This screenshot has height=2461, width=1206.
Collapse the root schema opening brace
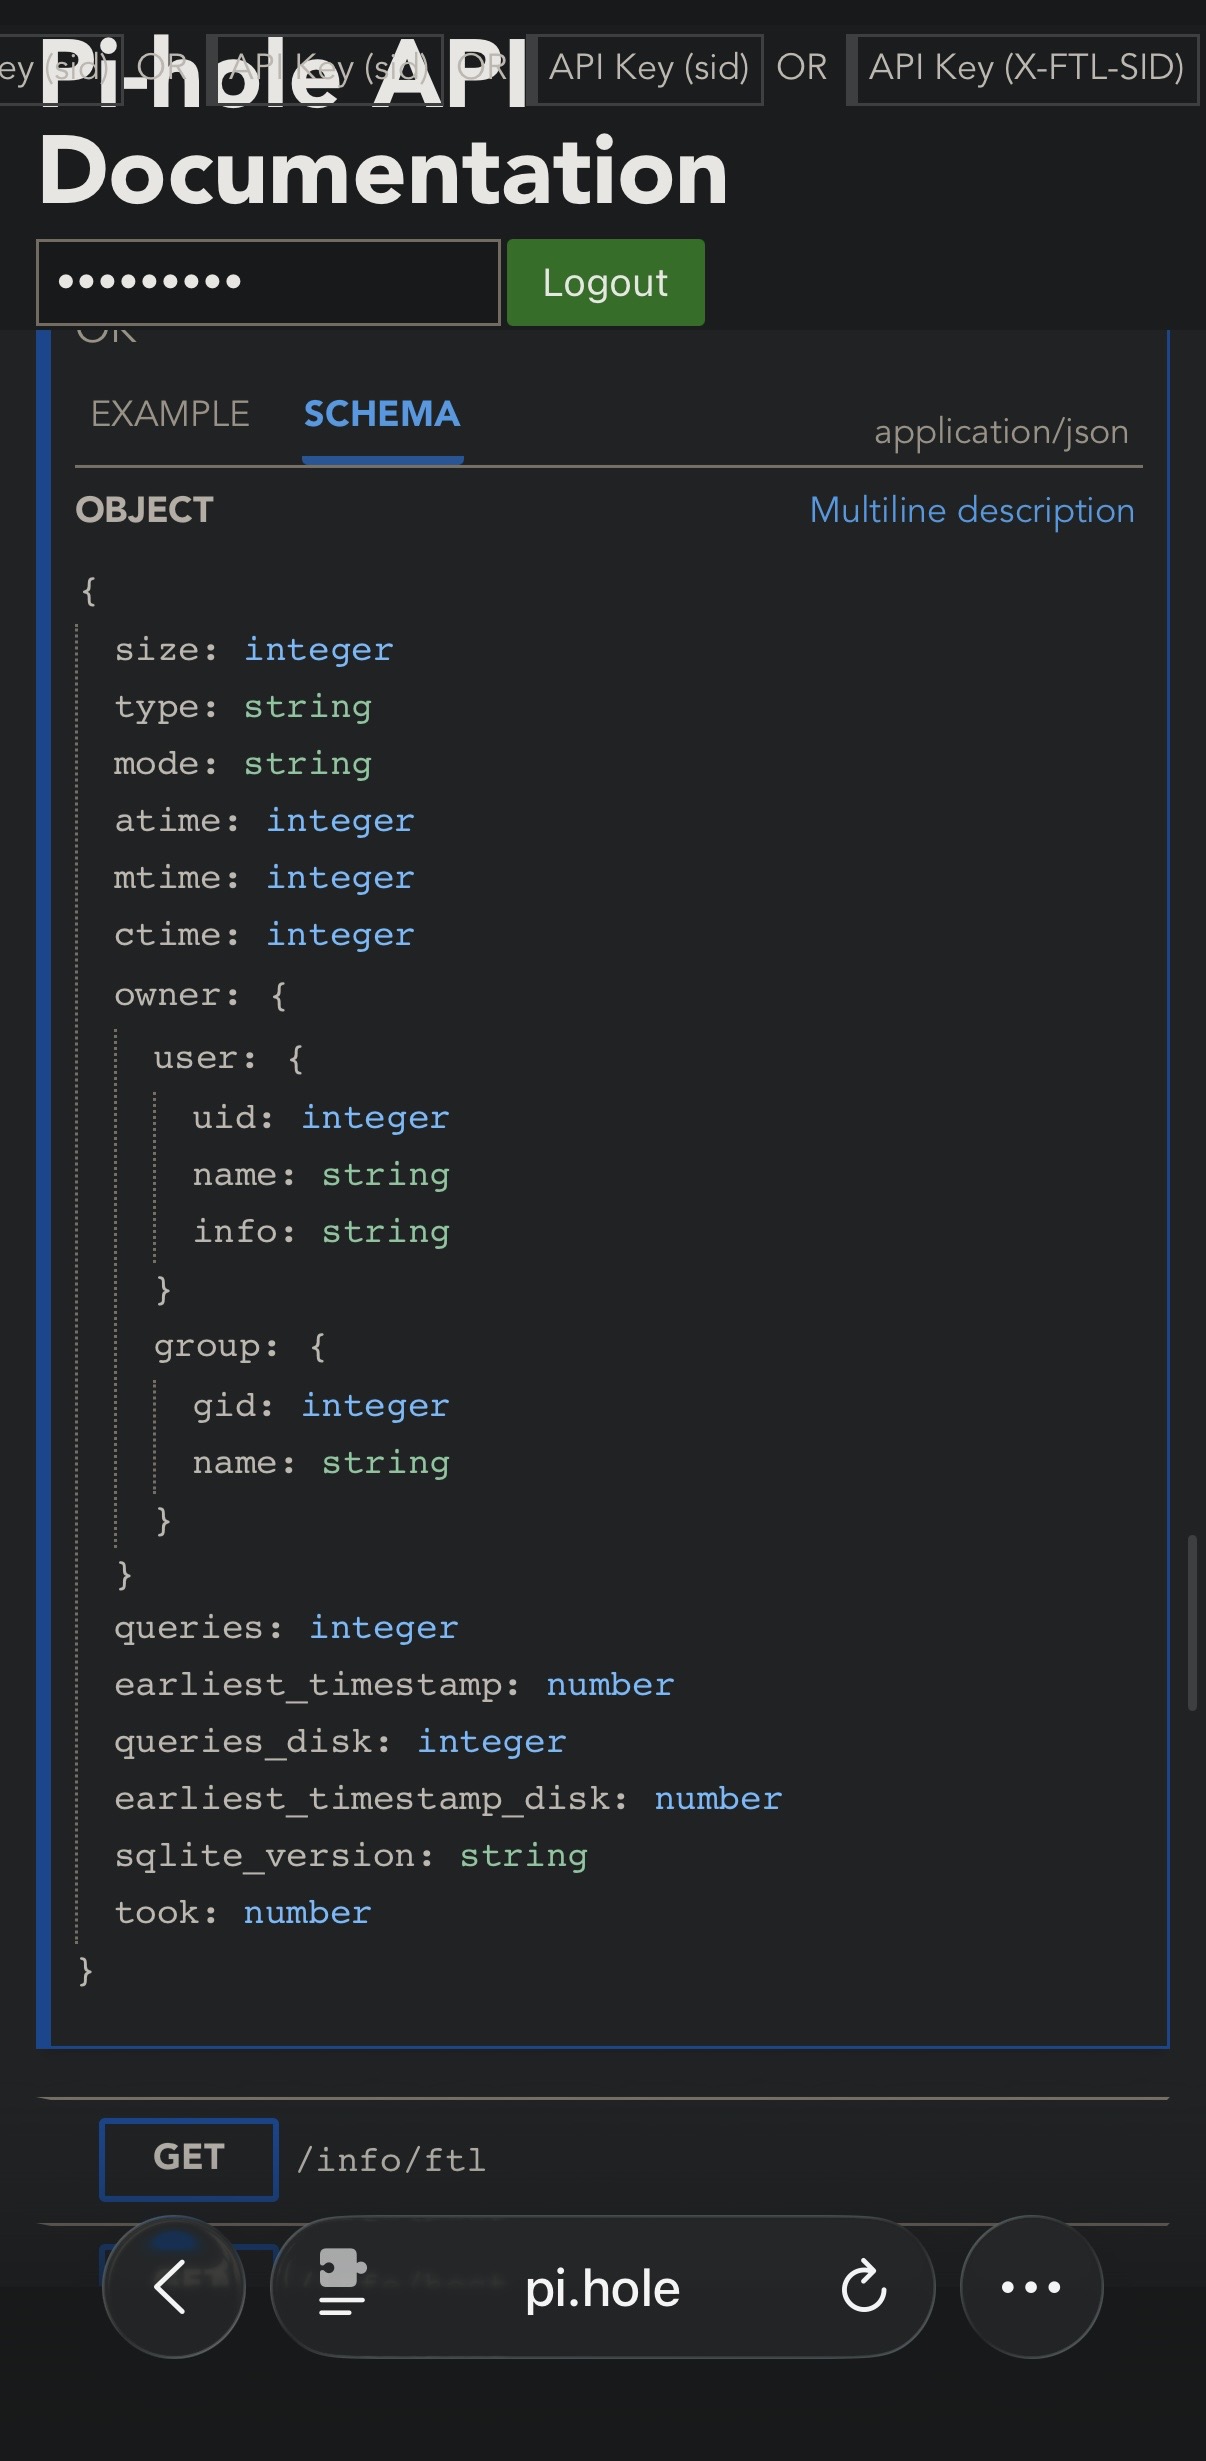(89, 591)
